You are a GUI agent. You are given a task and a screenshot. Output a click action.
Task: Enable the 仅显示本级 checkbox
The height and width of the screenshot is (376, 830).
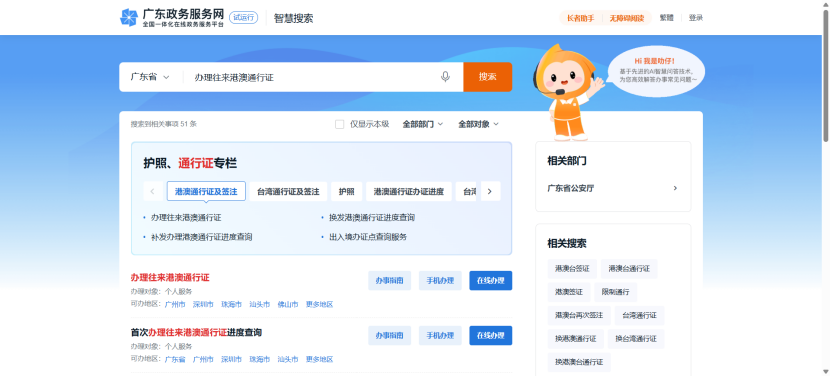pos(339,124)
